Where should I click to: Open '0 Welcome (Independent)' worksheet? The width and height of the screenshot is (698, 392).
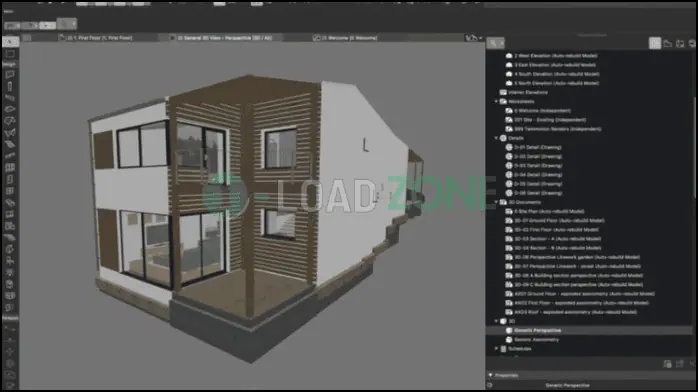(x=542, y=110)
